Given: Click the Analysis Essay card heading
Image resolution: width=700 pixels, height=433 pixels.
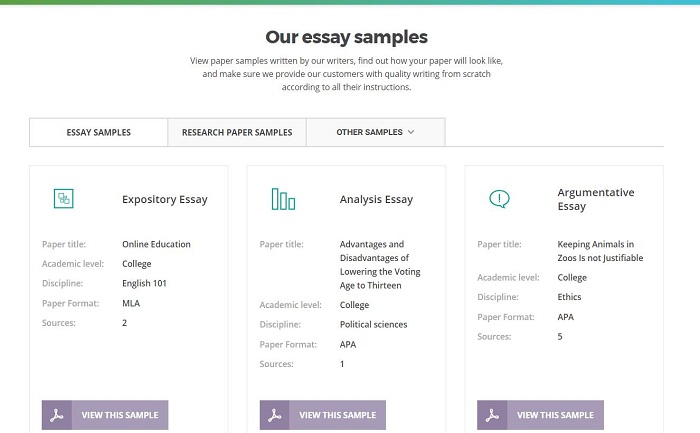Looking at the screenshot, I should 376,200.
